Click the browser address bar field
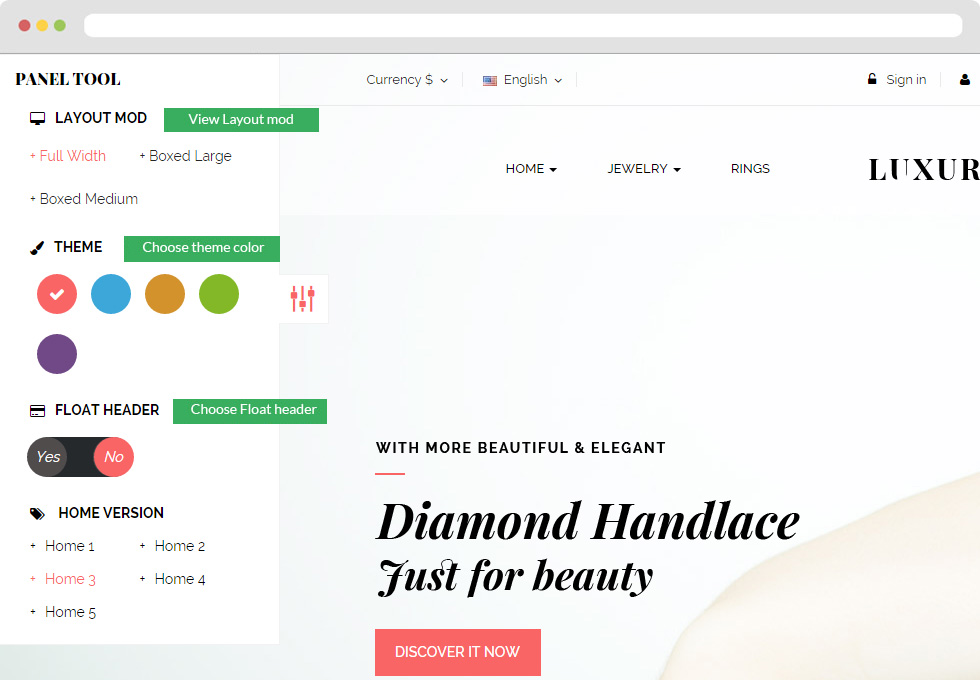This screenshot has width=980, height=680. point(523,26)
